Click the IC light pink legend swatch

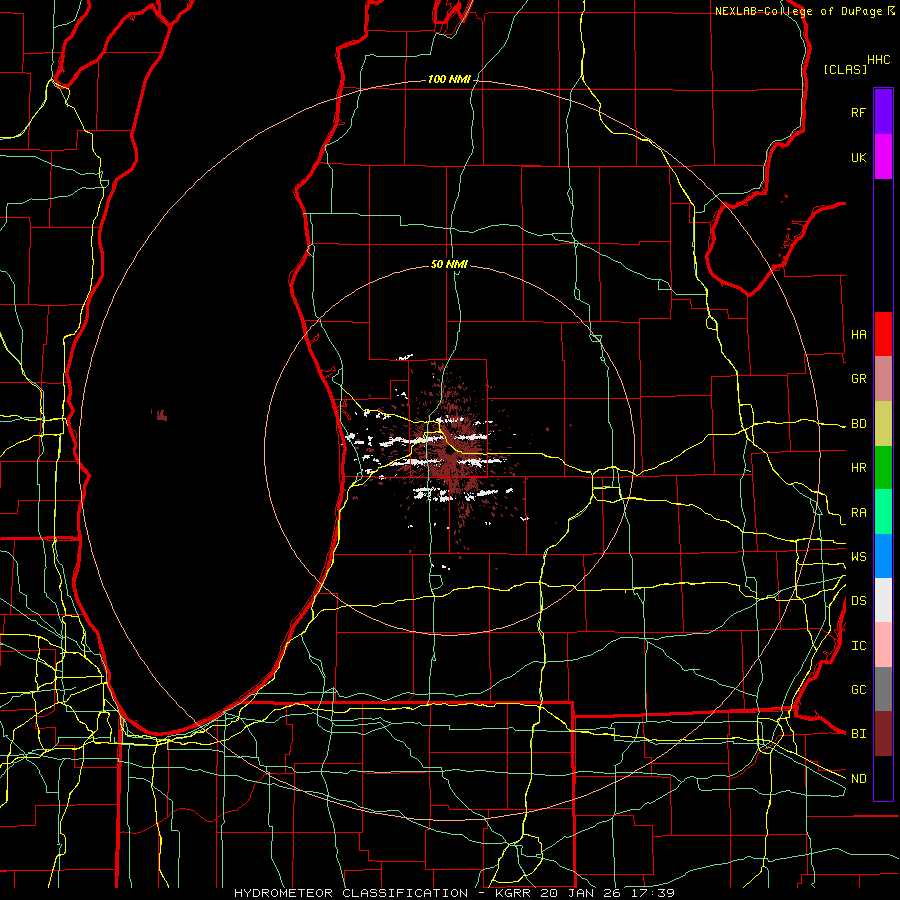point(883,645)
